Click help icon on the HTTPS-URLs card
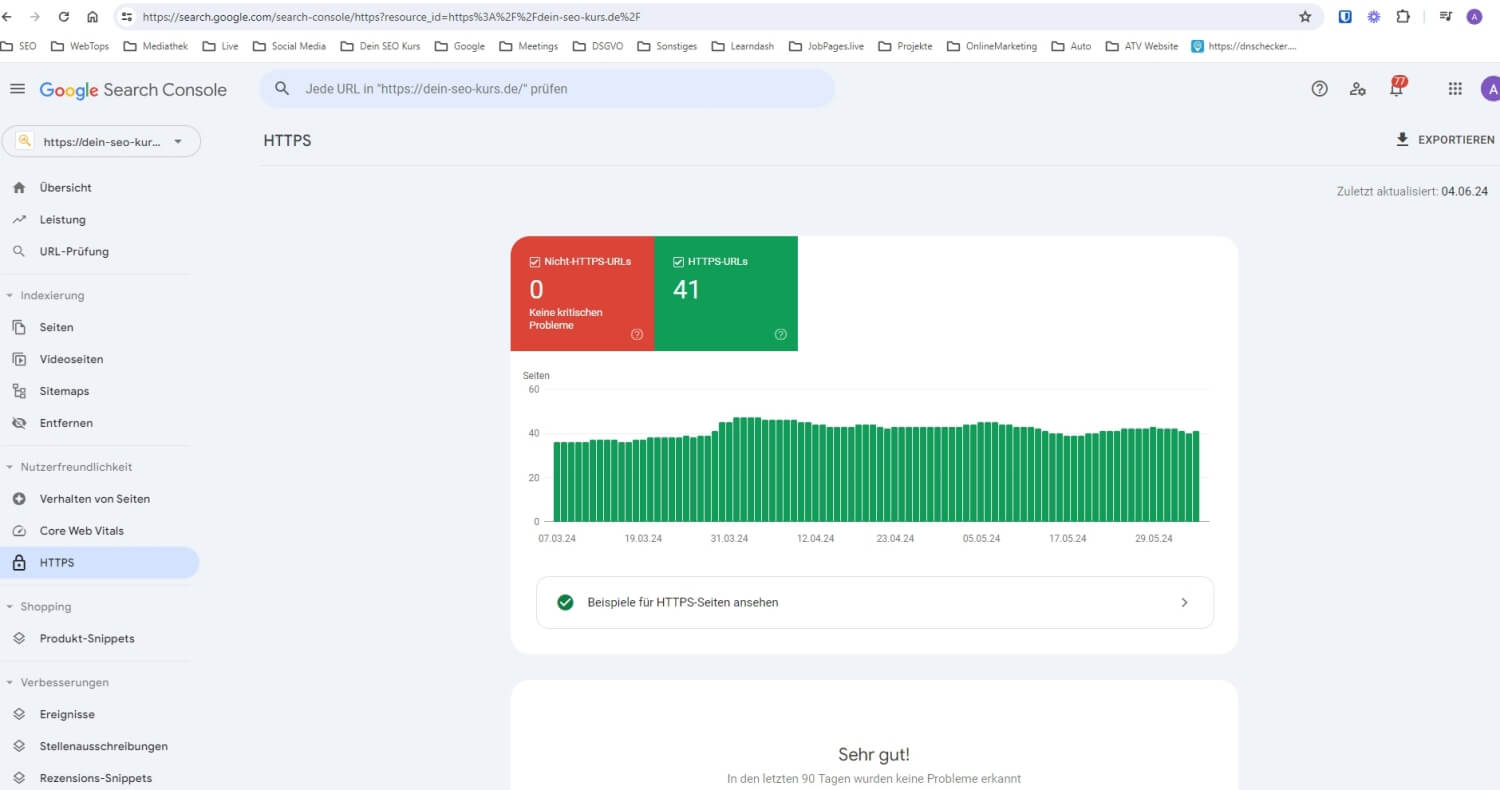 click(x=781, y=335)
